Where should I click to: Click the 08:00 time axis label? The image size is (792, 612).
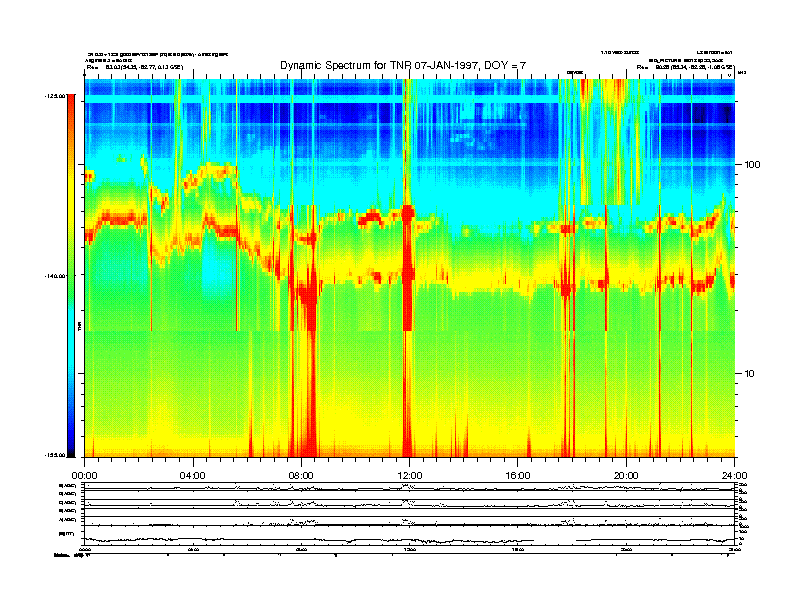tap(301, 476)
